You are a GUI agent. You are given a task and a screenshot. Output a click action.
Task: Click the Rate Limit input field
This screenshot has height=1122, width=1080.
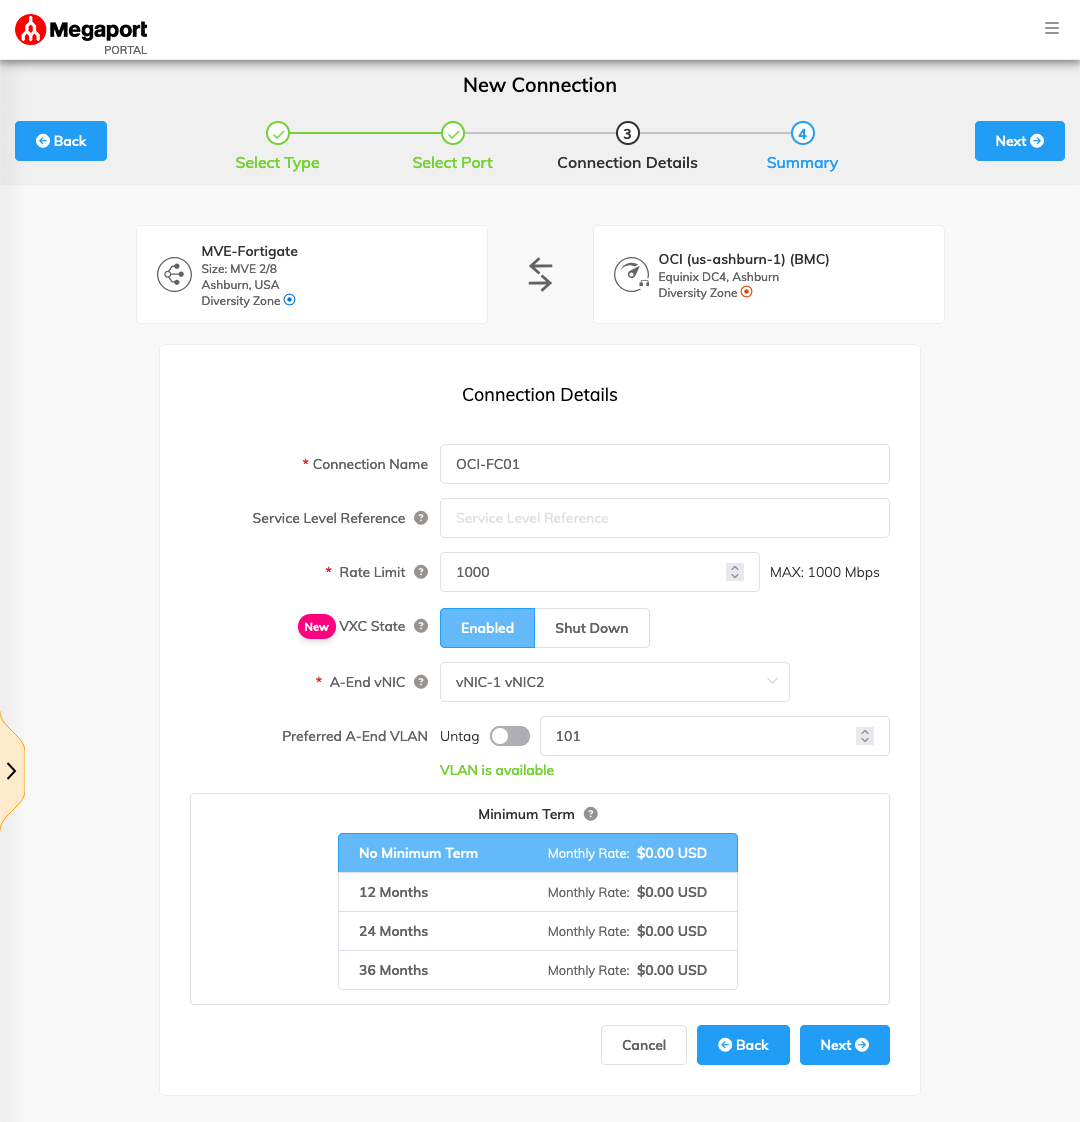600,572
